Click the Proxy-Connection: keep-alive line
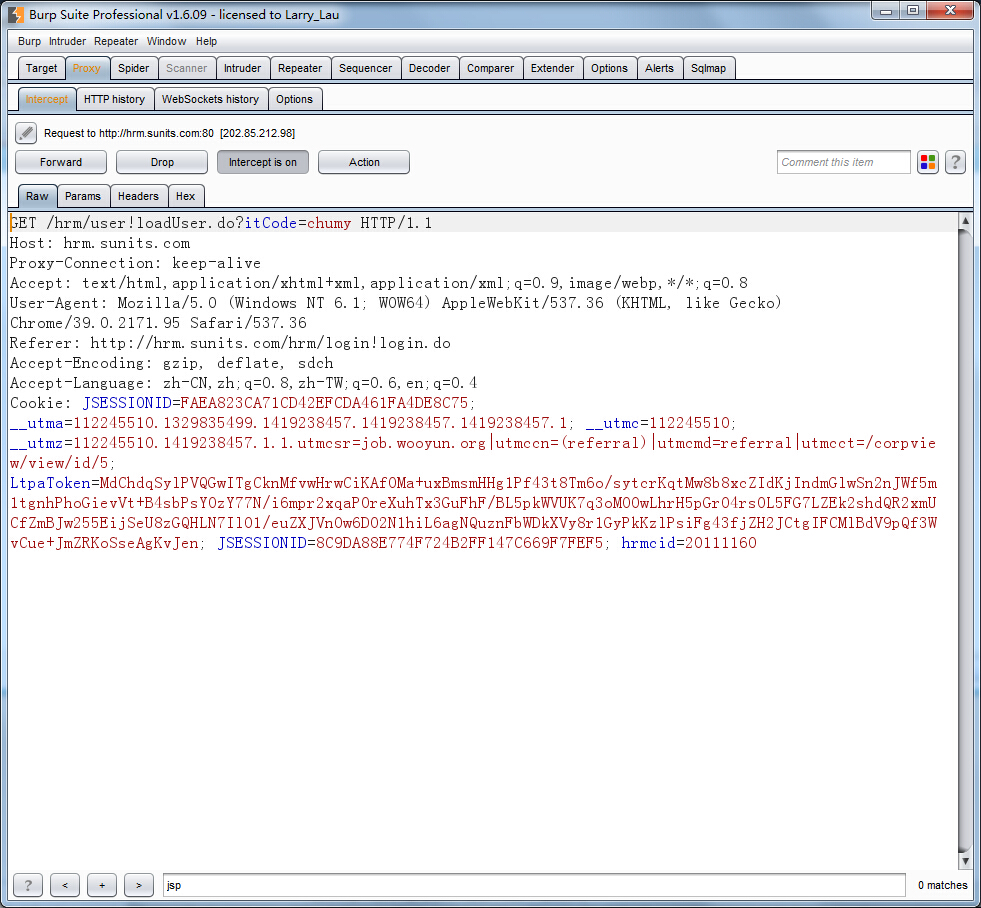This screenshot has width=981, height=908. 135,263
